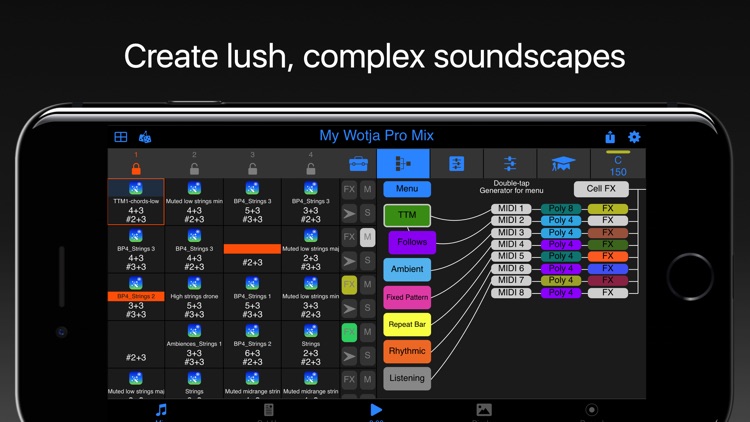Viewport: 750px width, 422px height.
Task: Select the High strings drone cell
Action: coord(194,297)
